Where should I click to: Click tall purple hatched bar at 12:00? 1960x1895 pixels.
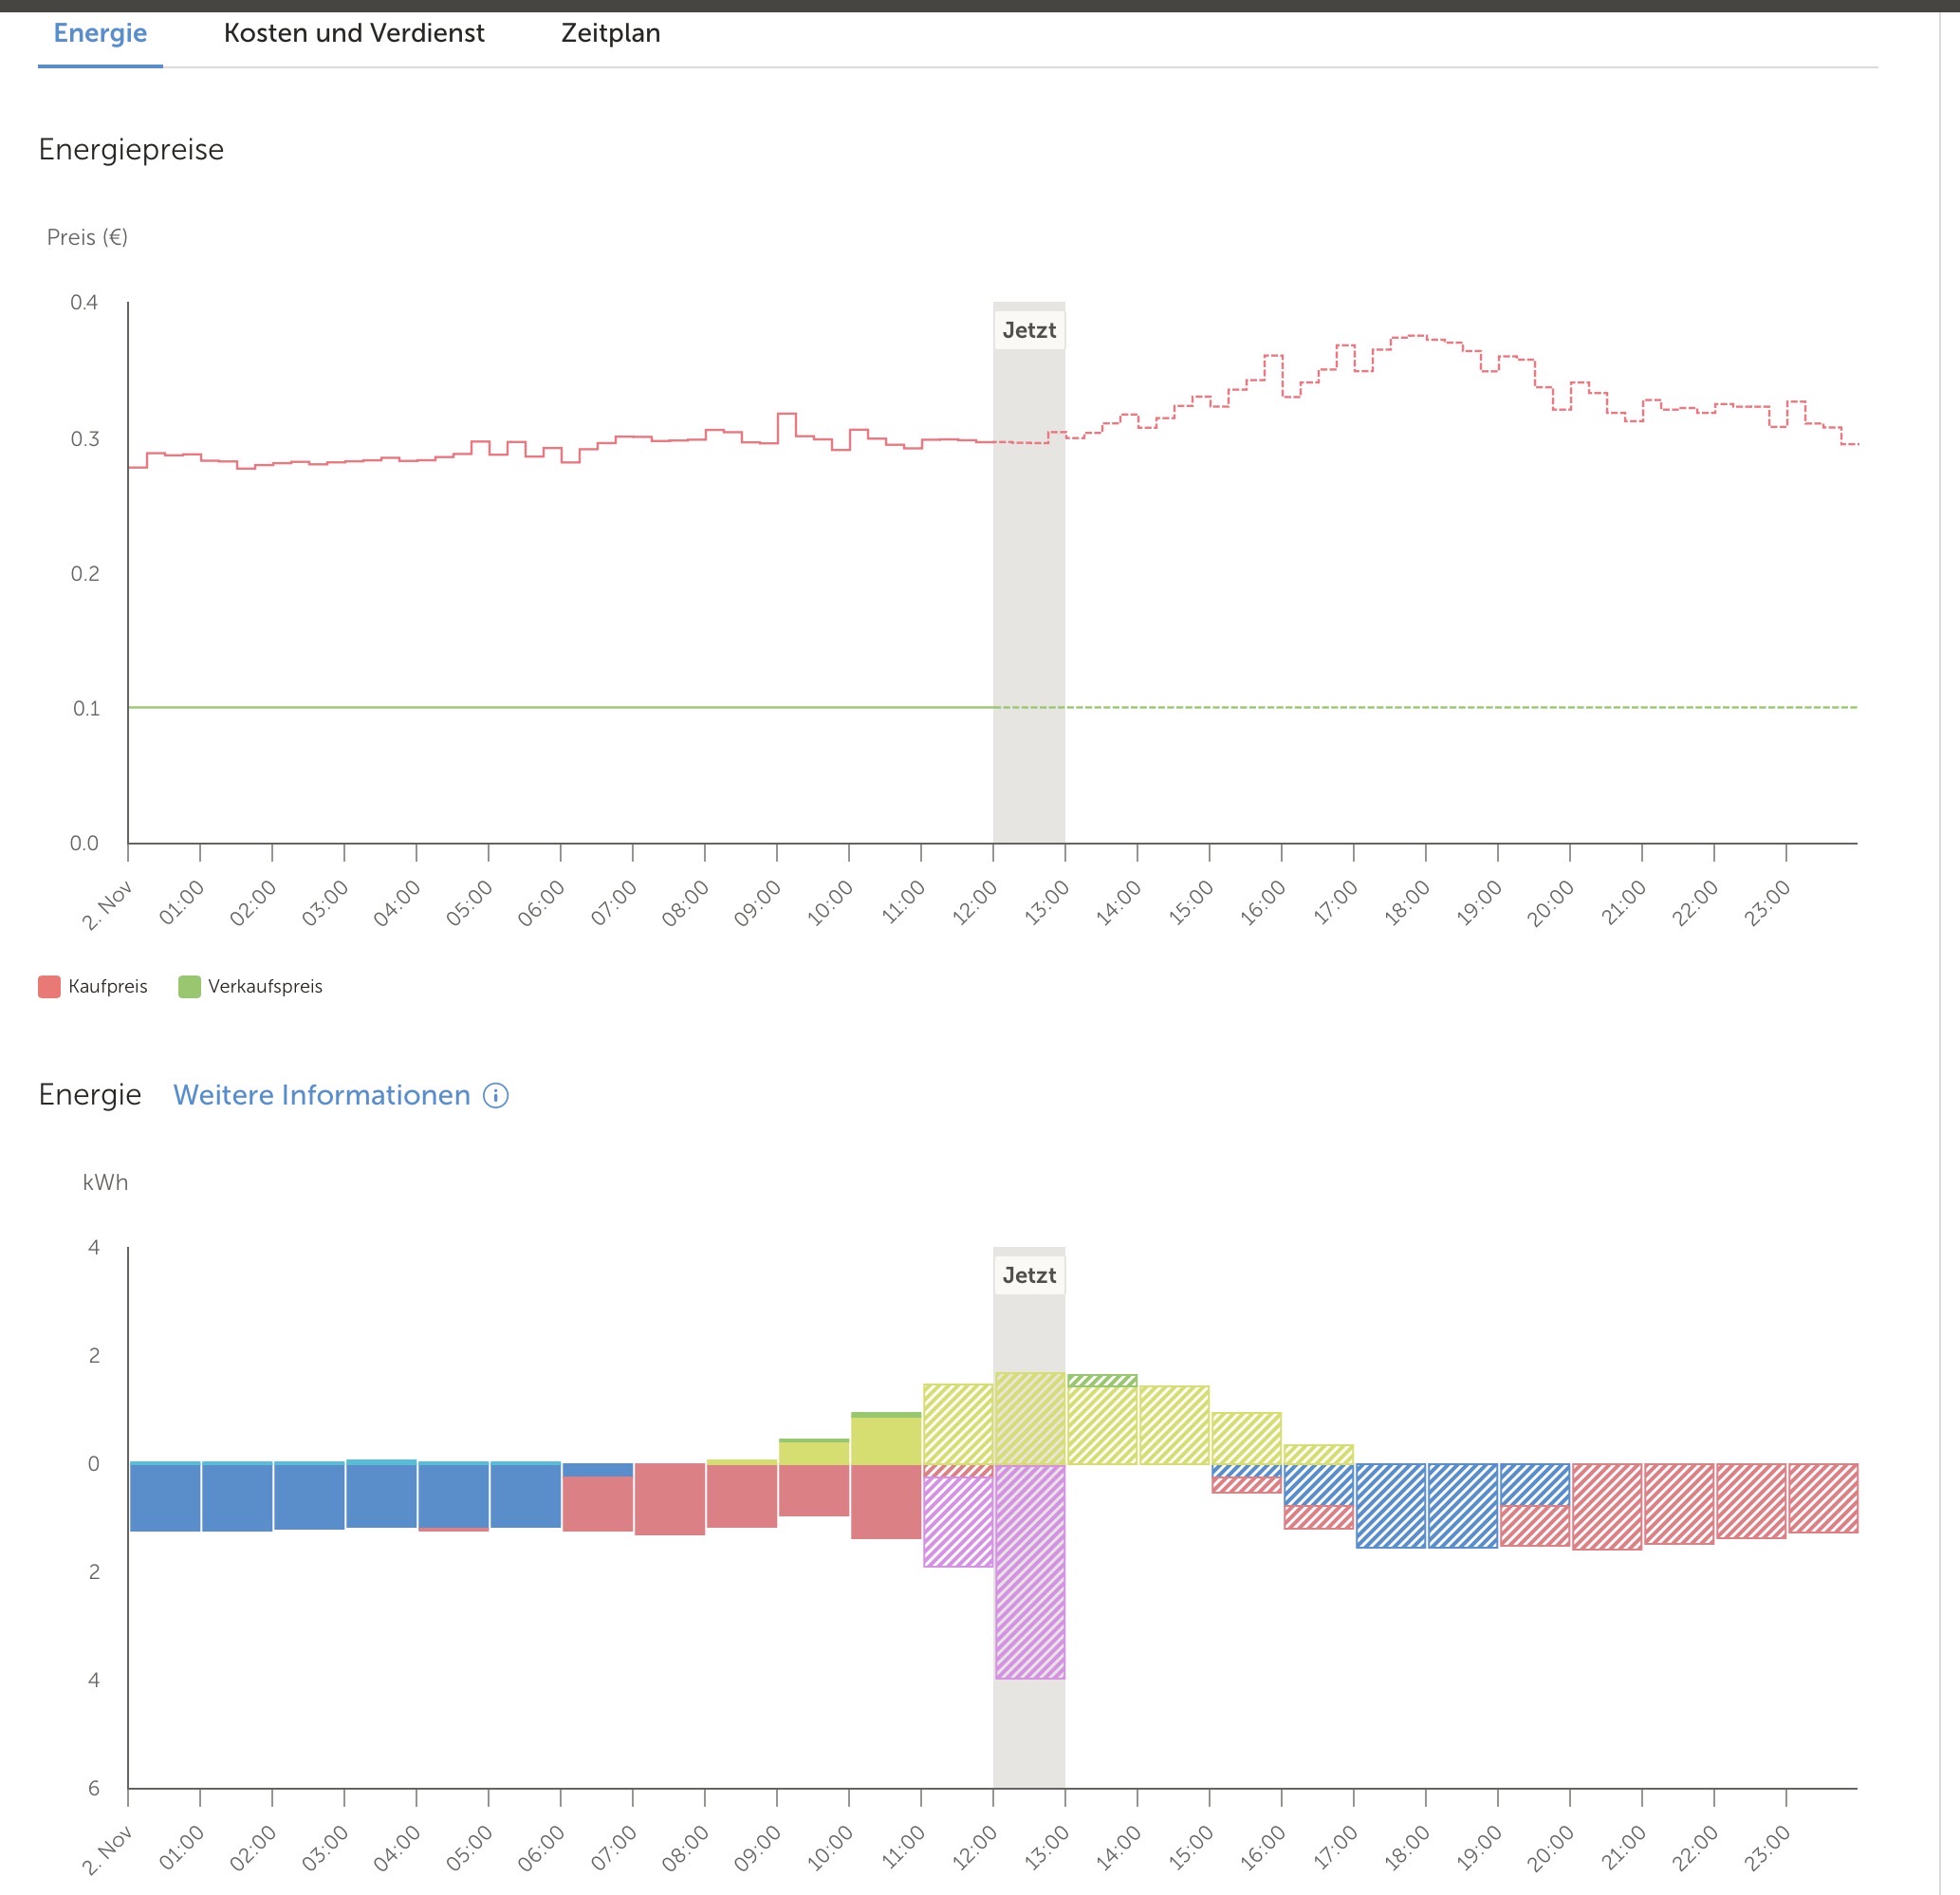(1029, 1570)
